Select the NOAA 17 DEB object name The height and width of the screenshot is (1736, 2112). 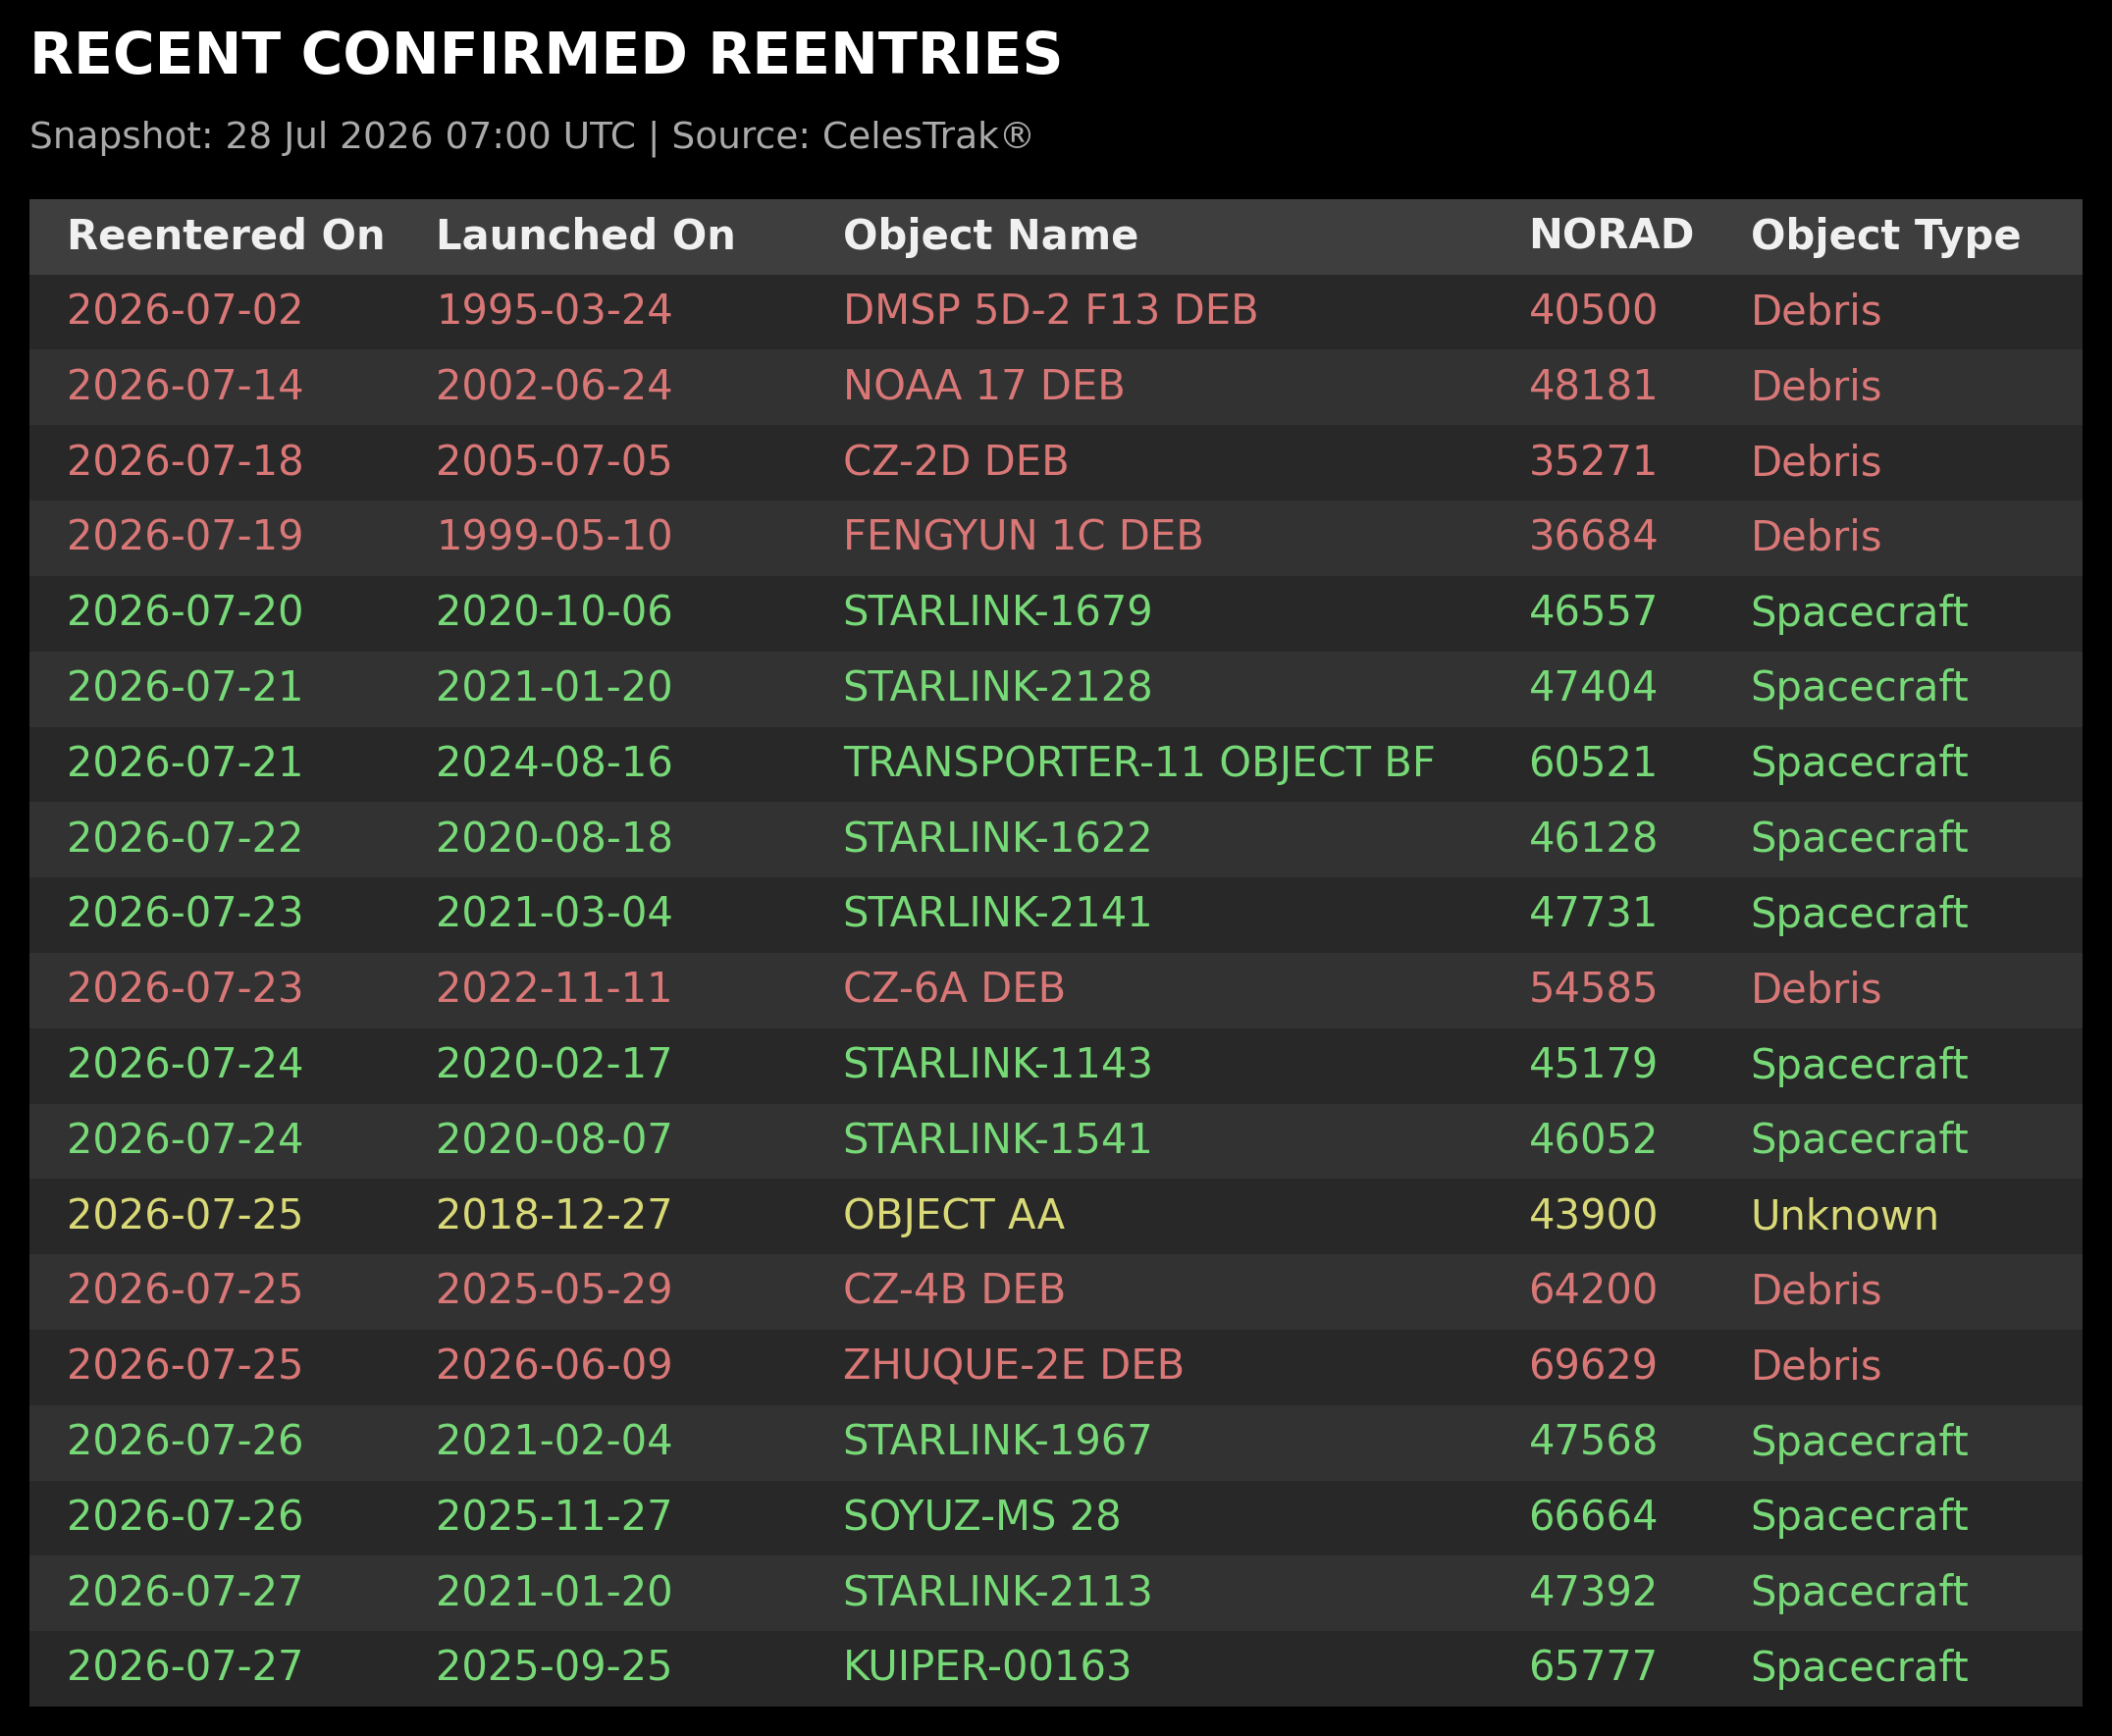pos(983,386)
